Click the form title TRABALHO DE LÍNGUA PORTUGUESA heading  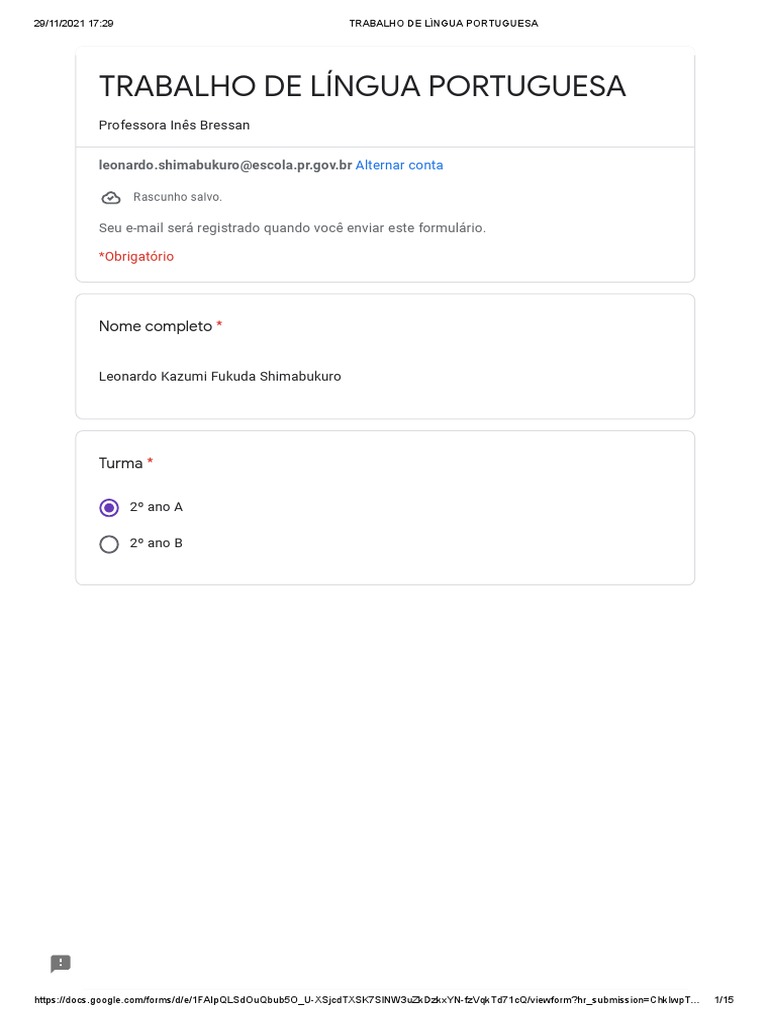[x=362, y=87]
